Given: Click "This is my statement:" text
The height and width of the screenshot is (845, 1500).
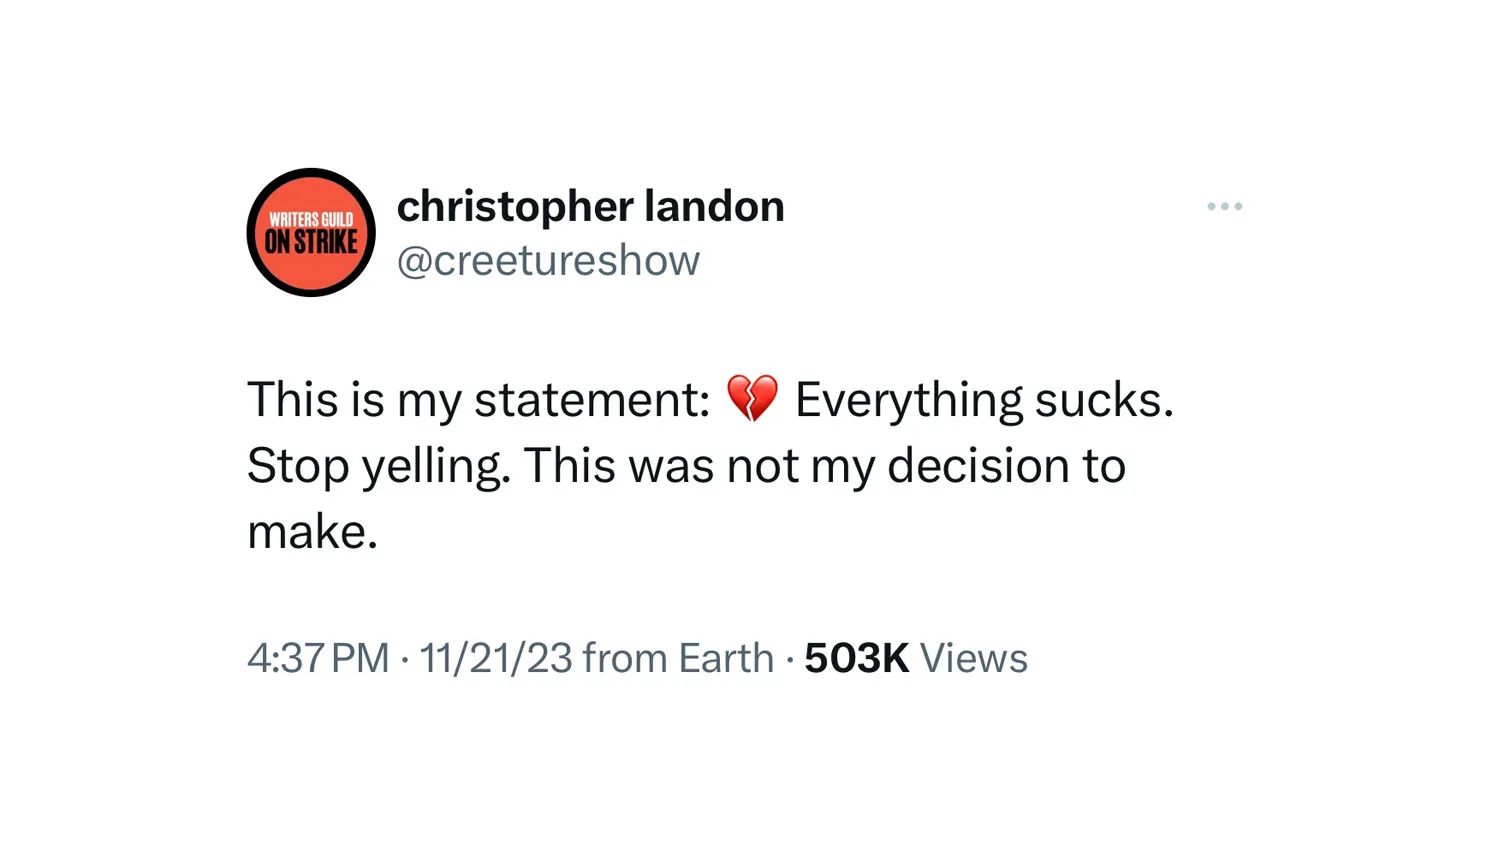Looking at the screenshot, I should (478, 400).
